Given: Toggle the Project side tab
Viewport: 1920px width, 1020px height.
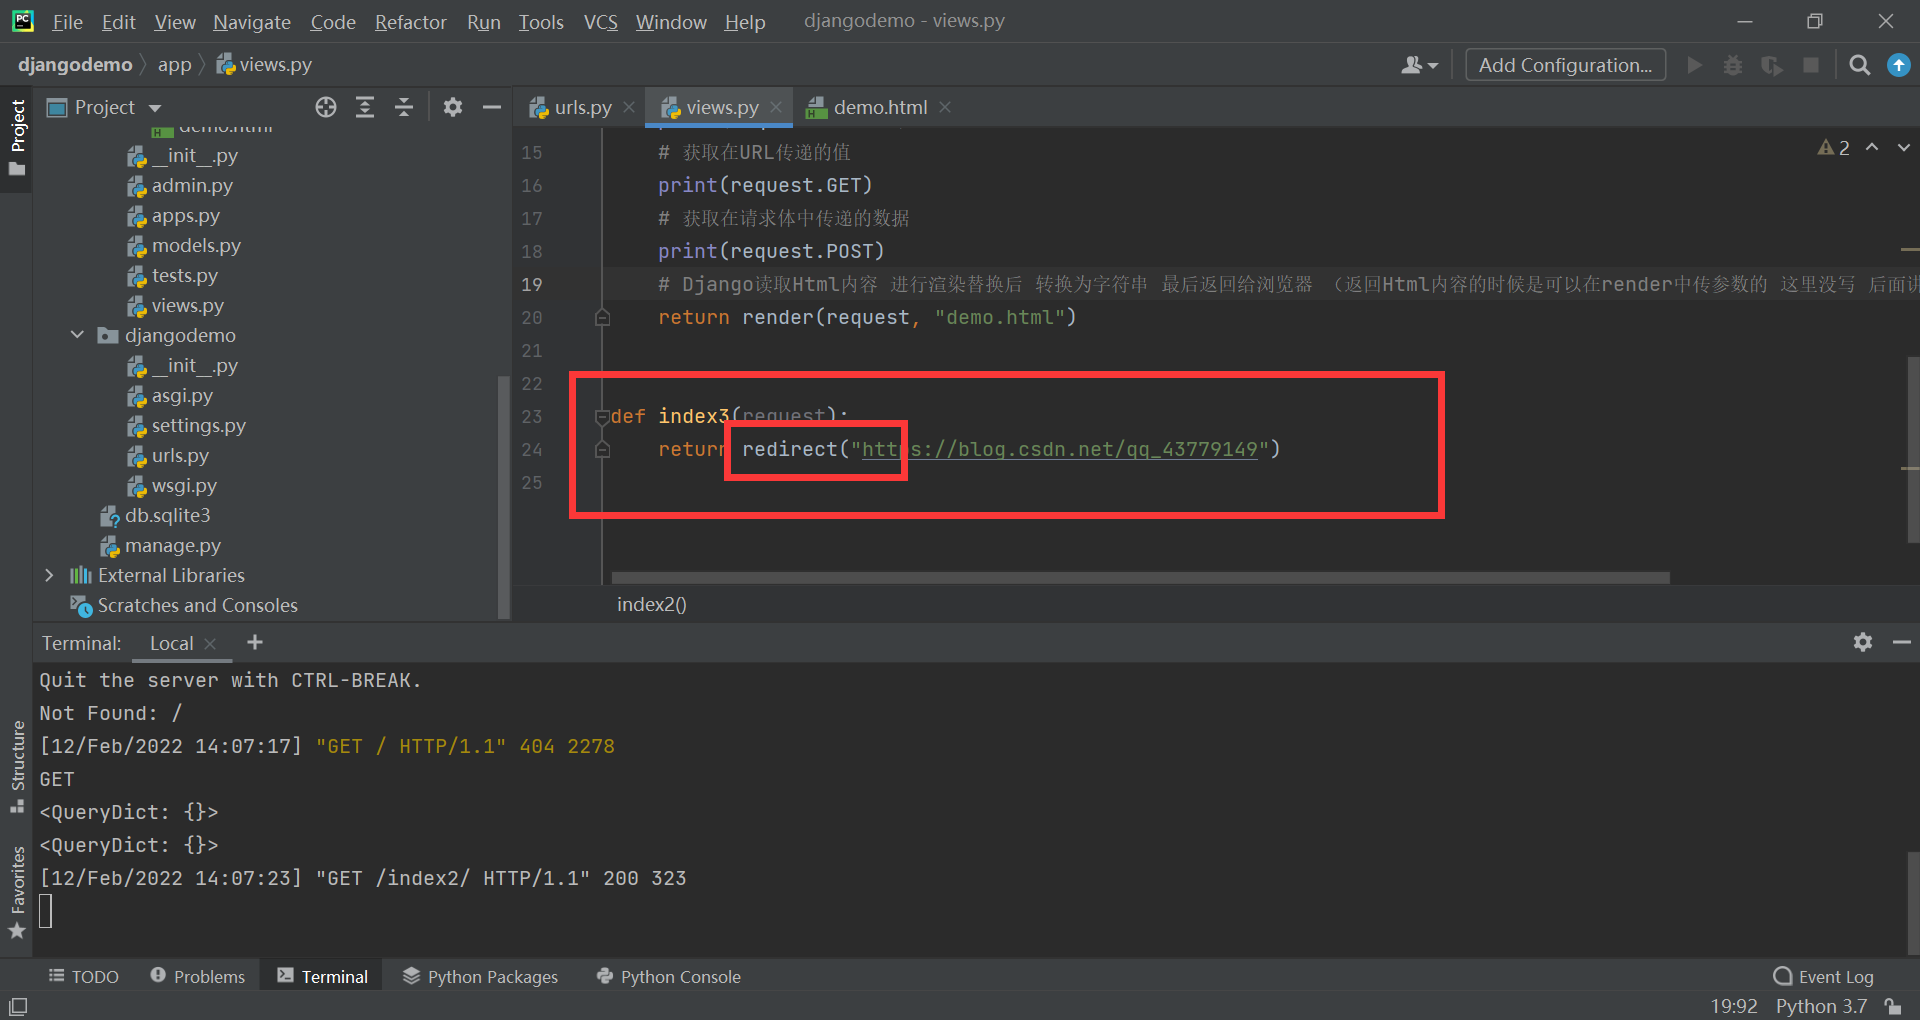Looking at the screenshot, I should 17,138.
